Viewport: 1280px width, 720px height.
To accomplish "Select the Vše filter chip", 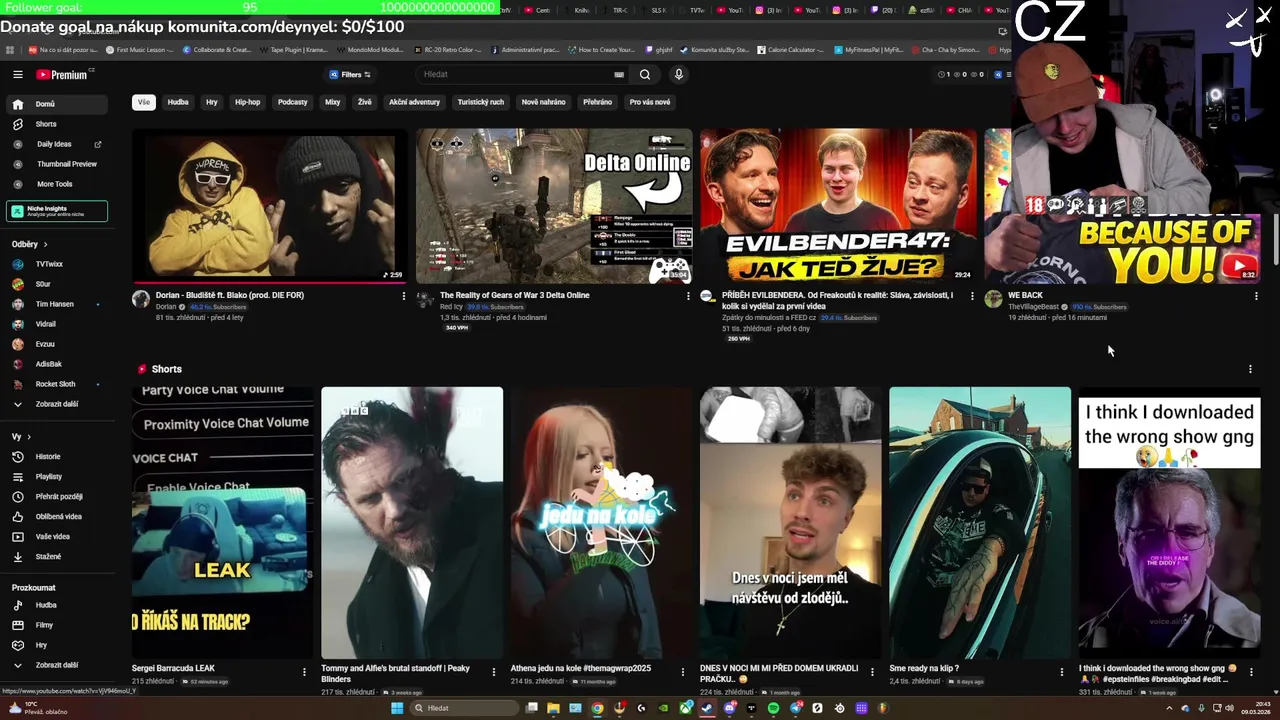I will click(x=144, y=102).
